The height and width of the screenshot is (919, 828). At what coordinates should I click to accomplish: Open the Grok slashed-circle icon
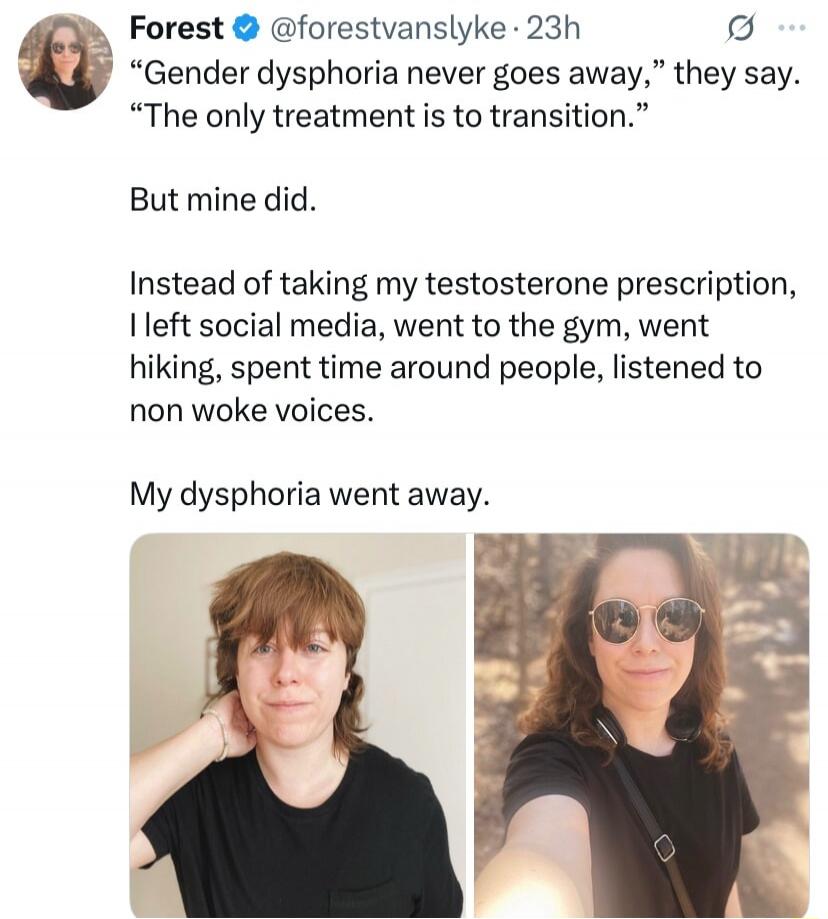pos(740,28)
